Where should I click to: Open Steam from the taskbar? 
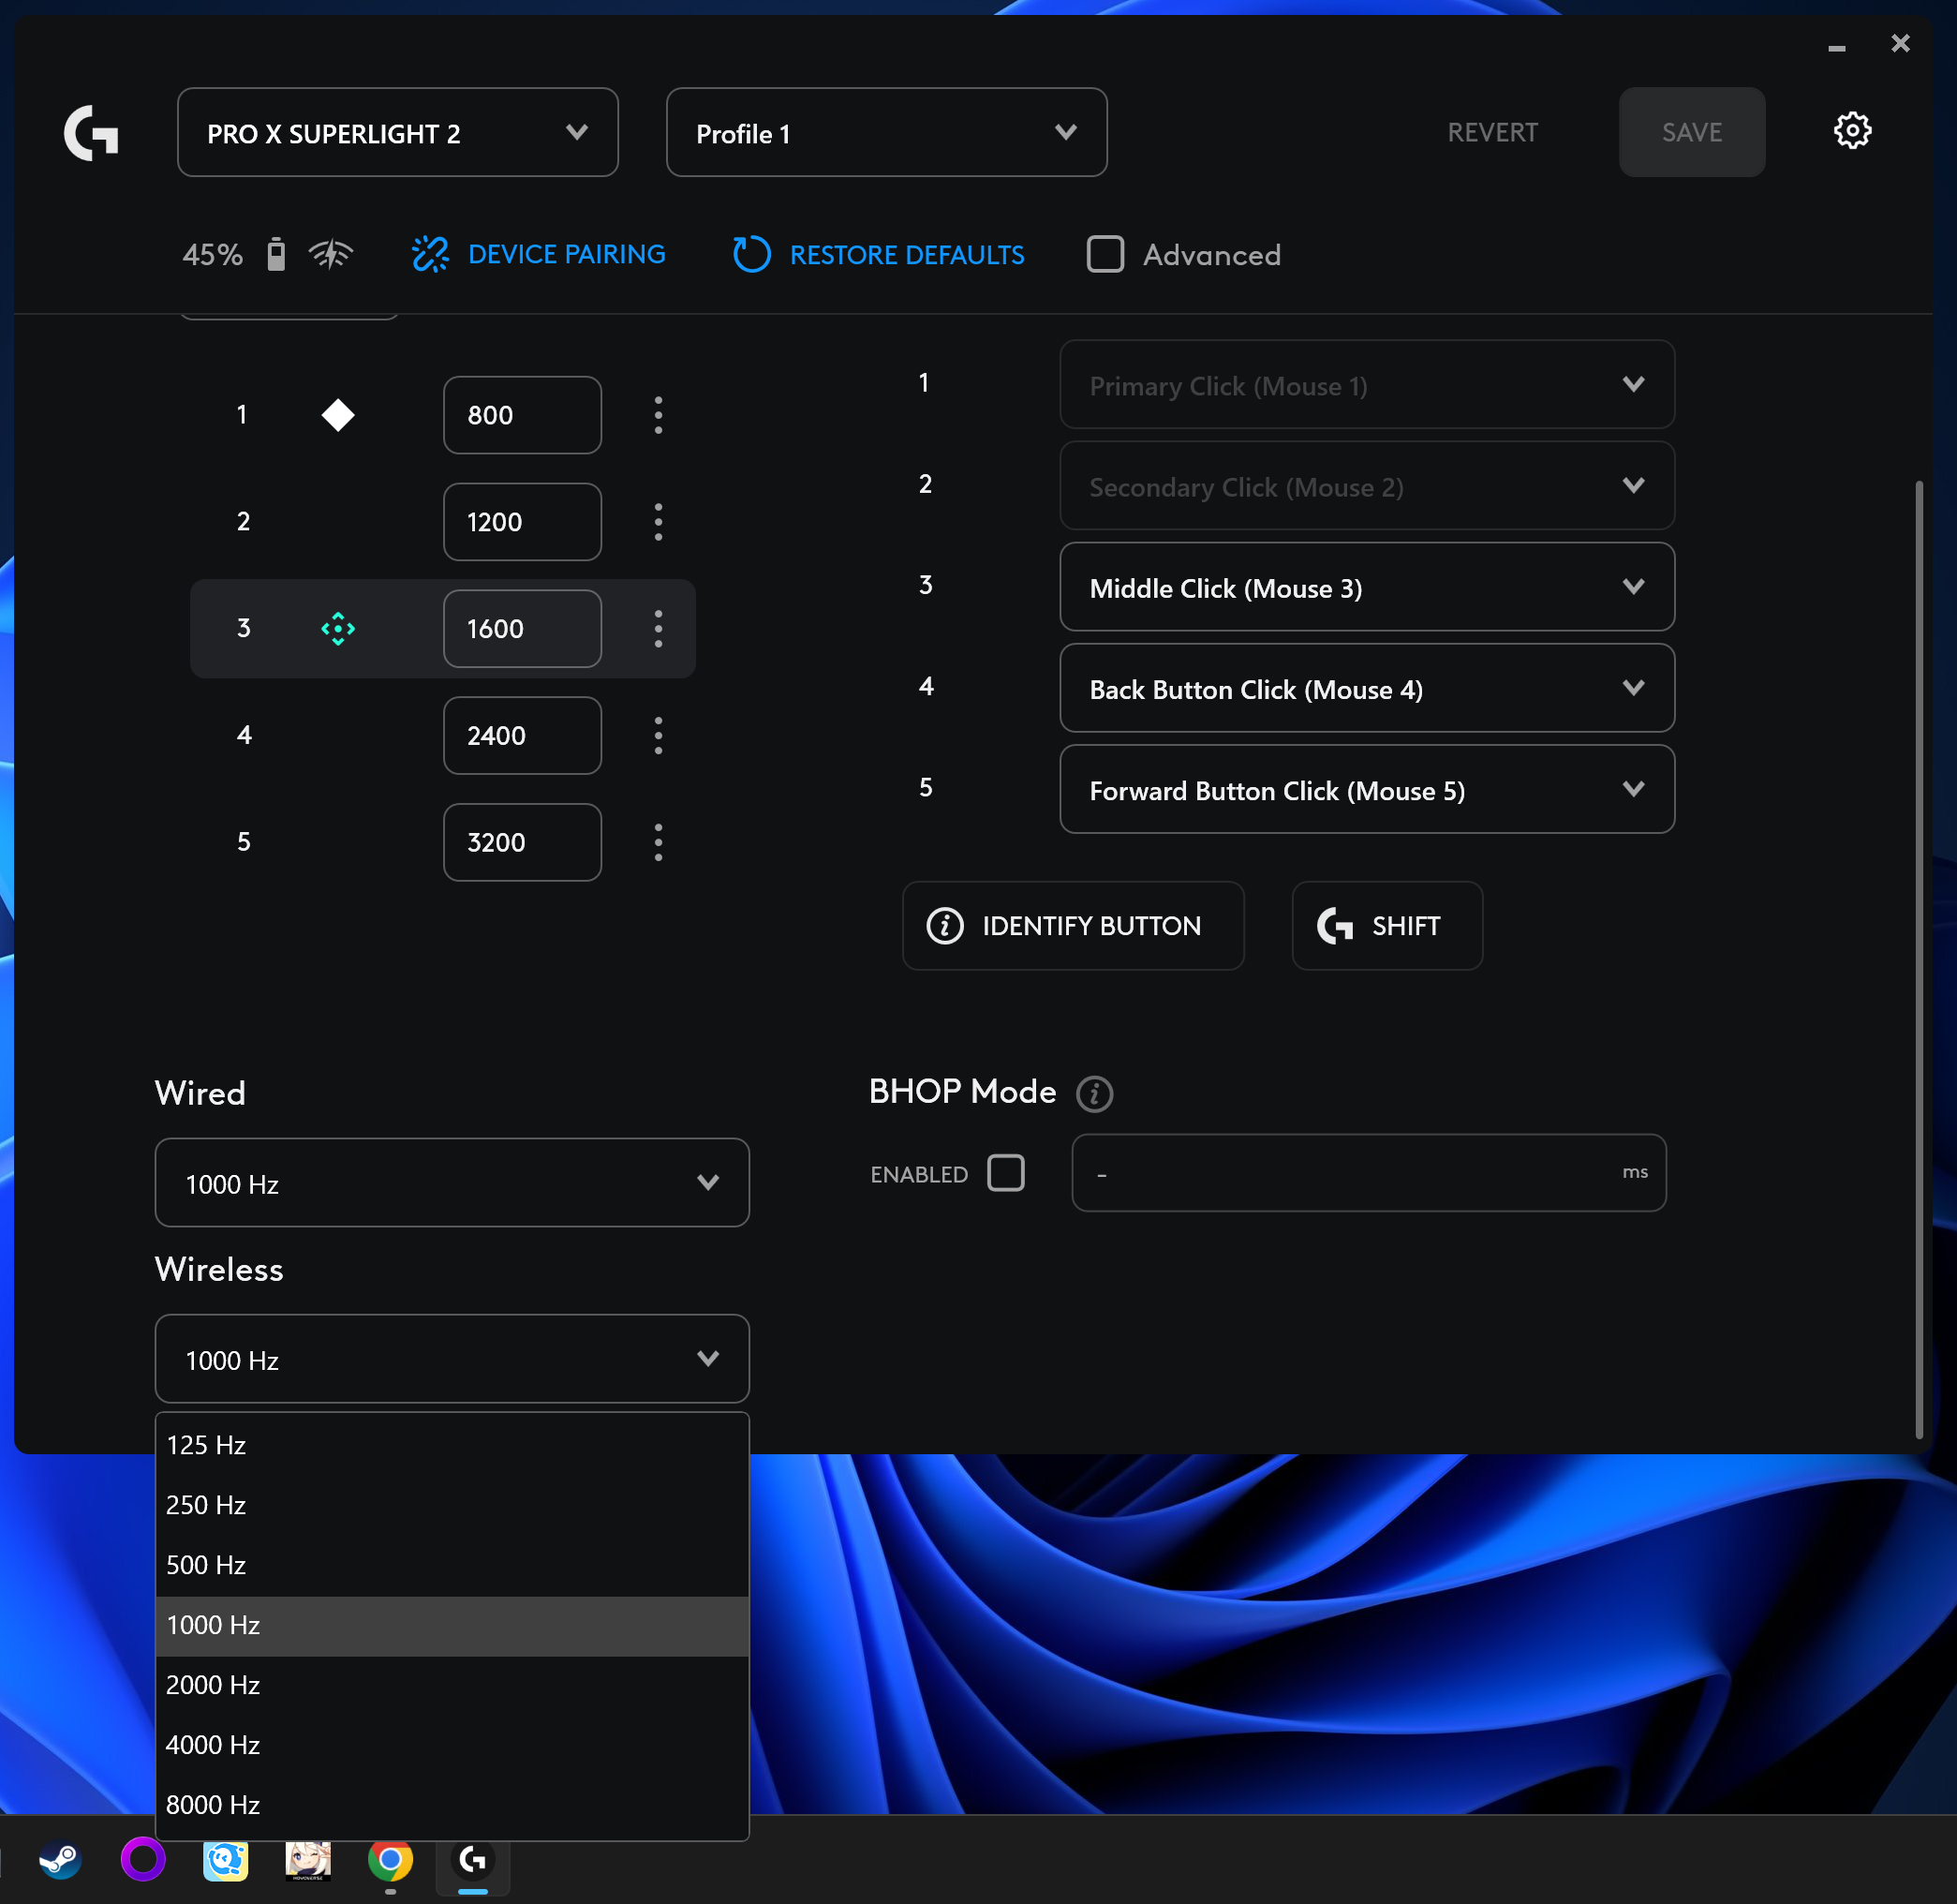pyautogui.click(x=60, y=1860)
